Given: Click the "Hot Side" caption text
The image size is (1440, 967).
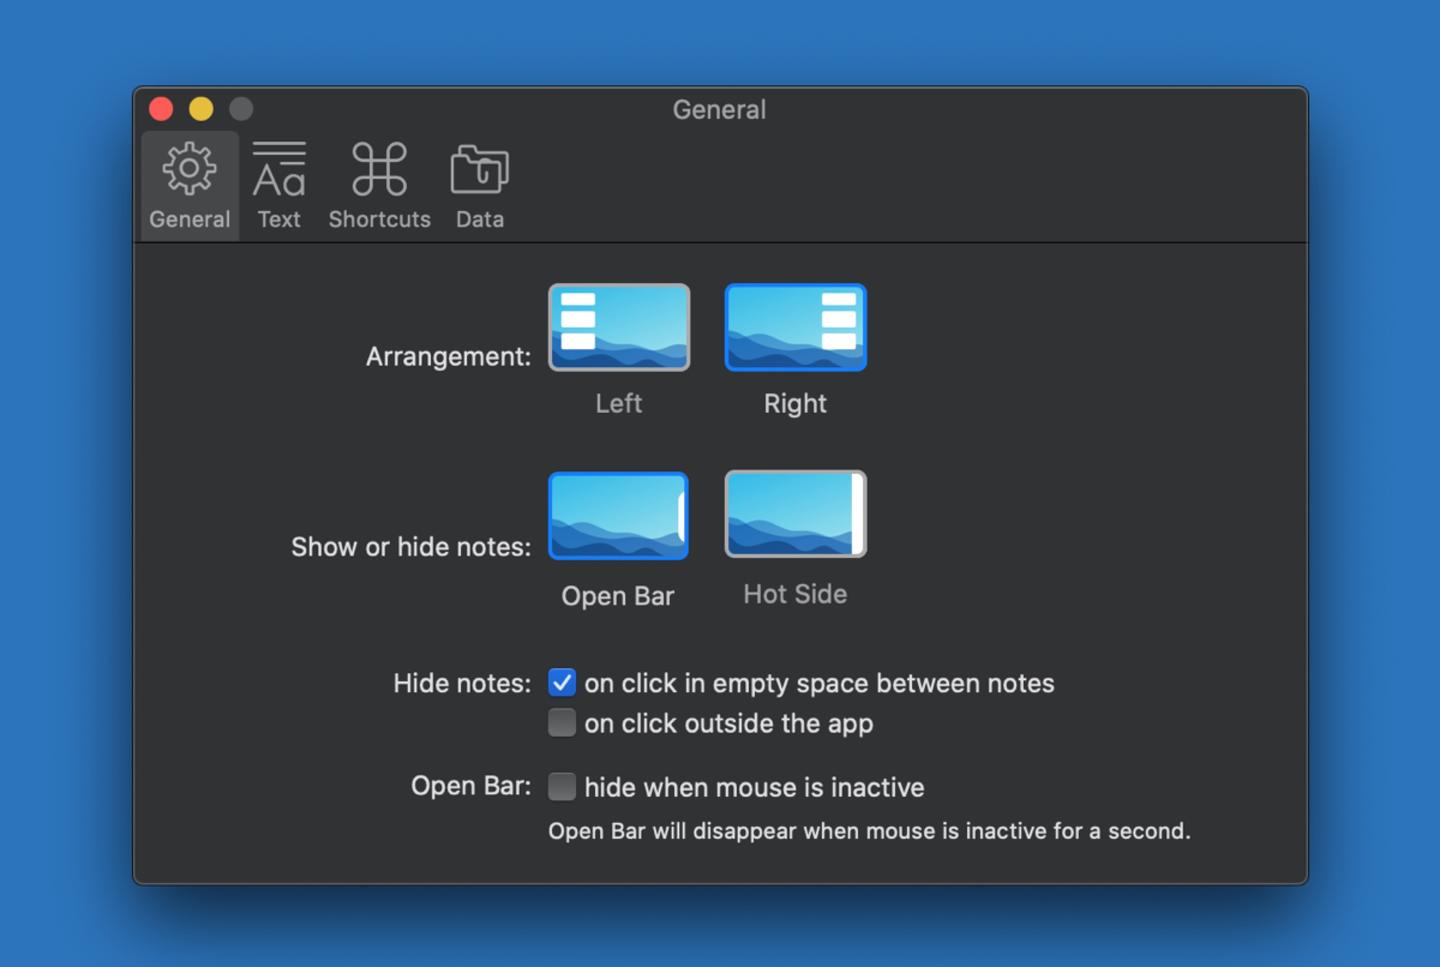Looking at the screenshot, I should [795, 594].
